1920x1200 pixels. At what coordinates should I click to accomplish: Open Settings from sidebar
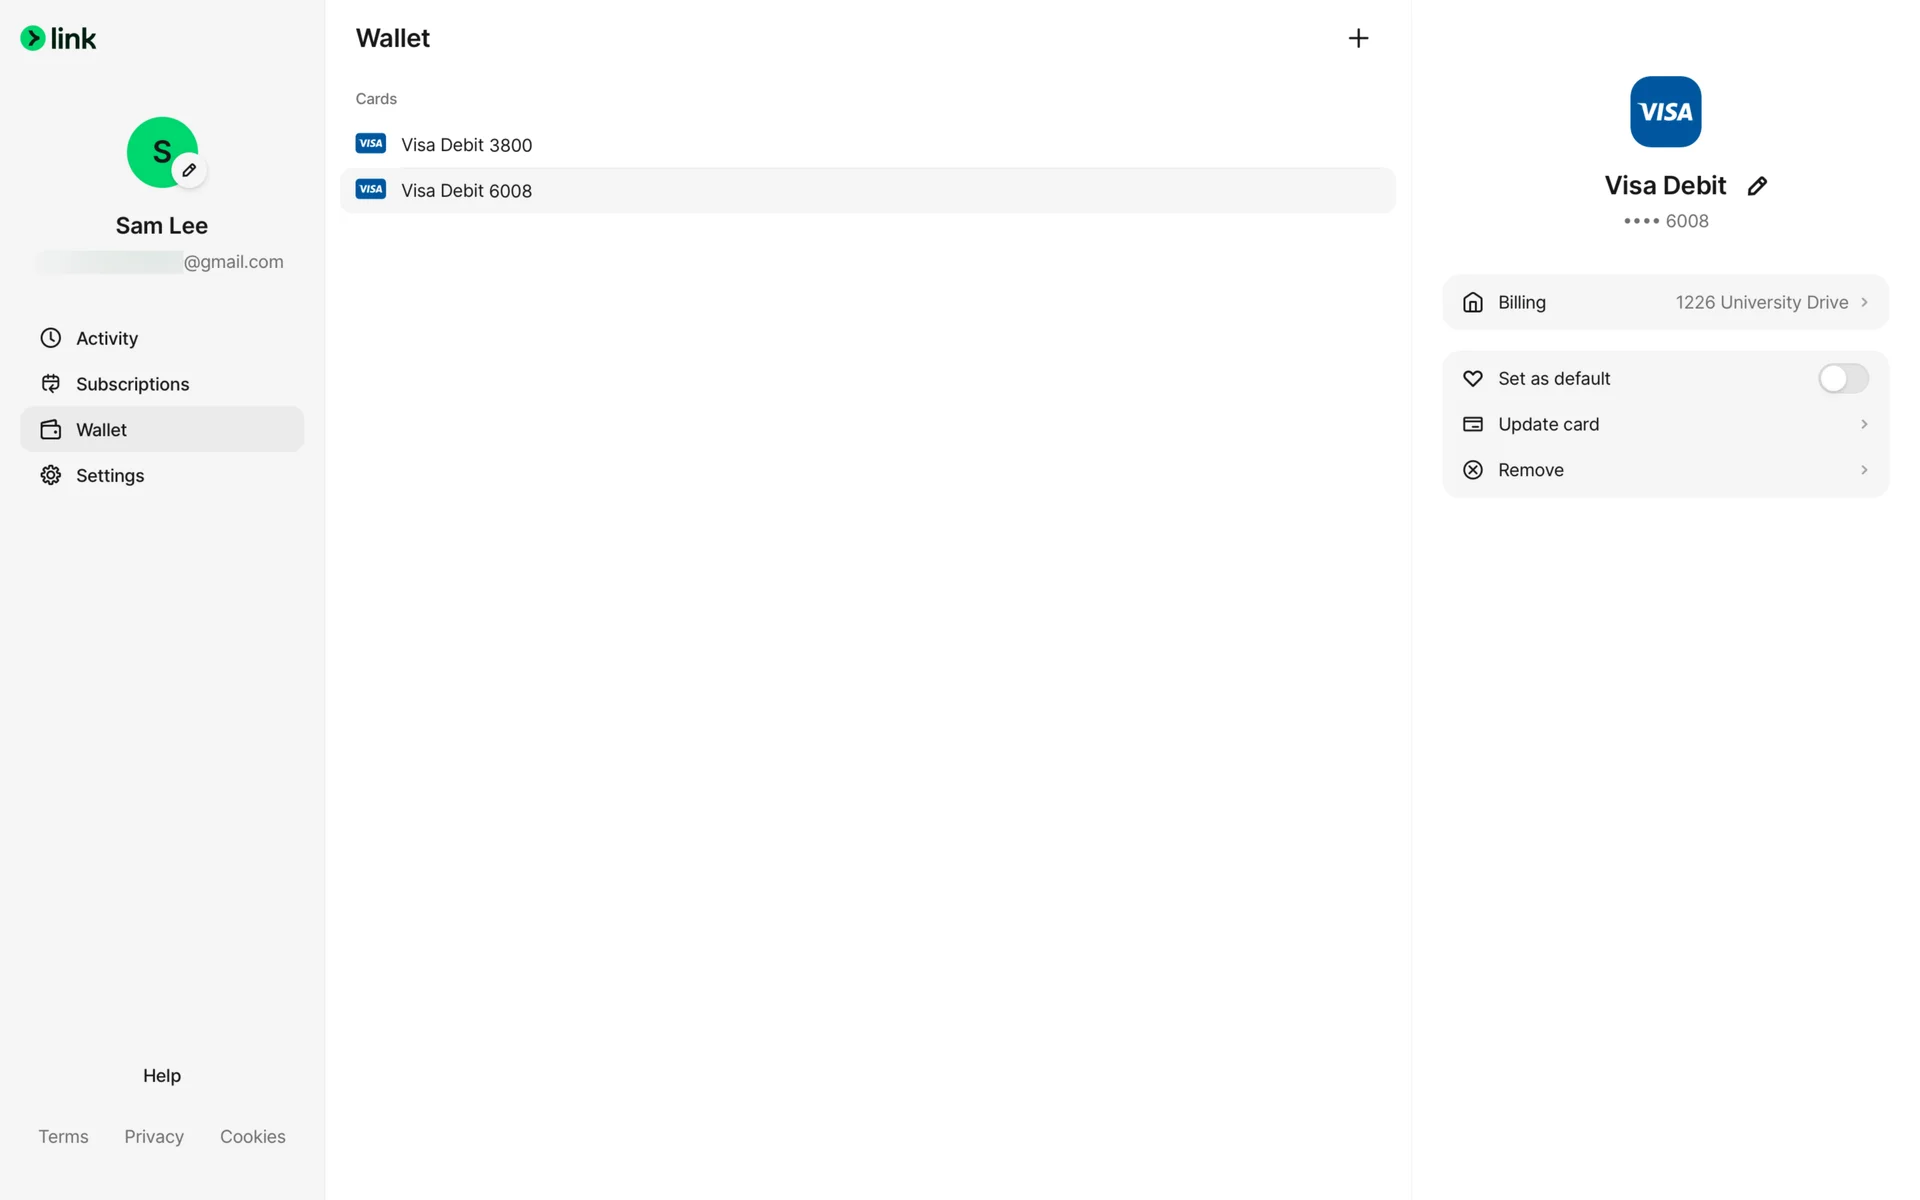click(110, 476)
